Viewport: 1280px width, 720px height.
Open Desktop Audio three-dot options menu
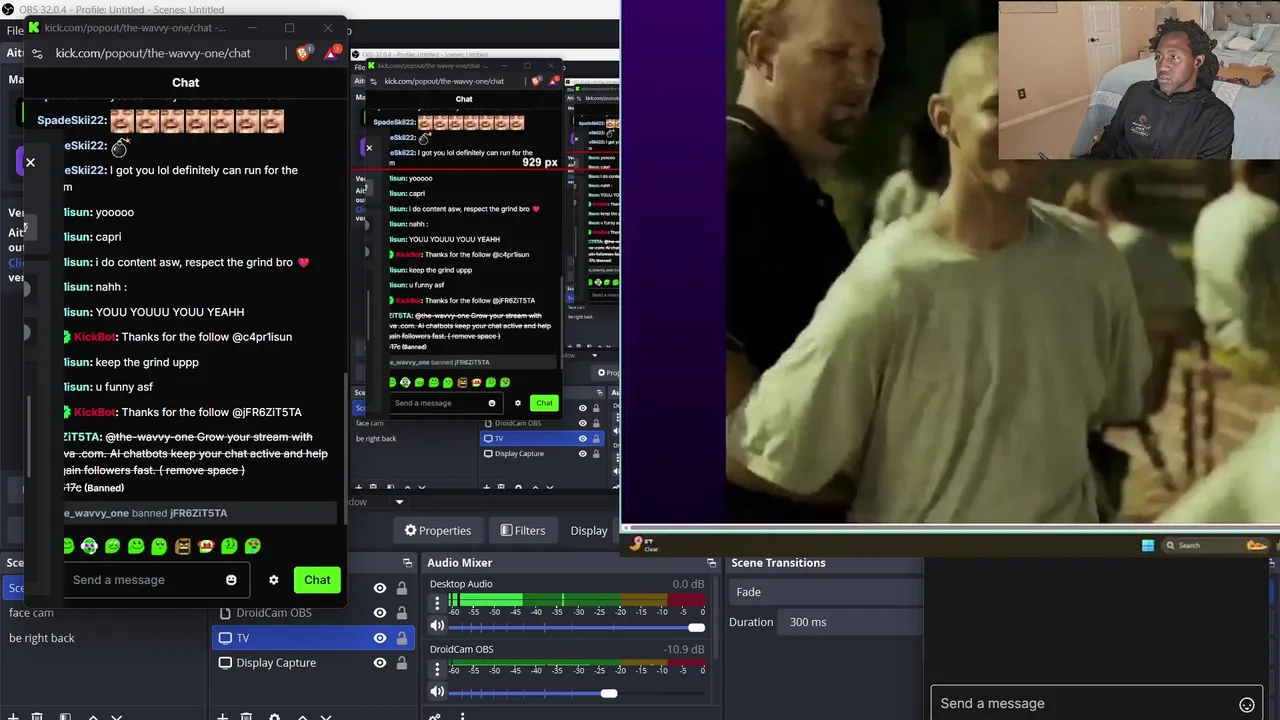437,602
